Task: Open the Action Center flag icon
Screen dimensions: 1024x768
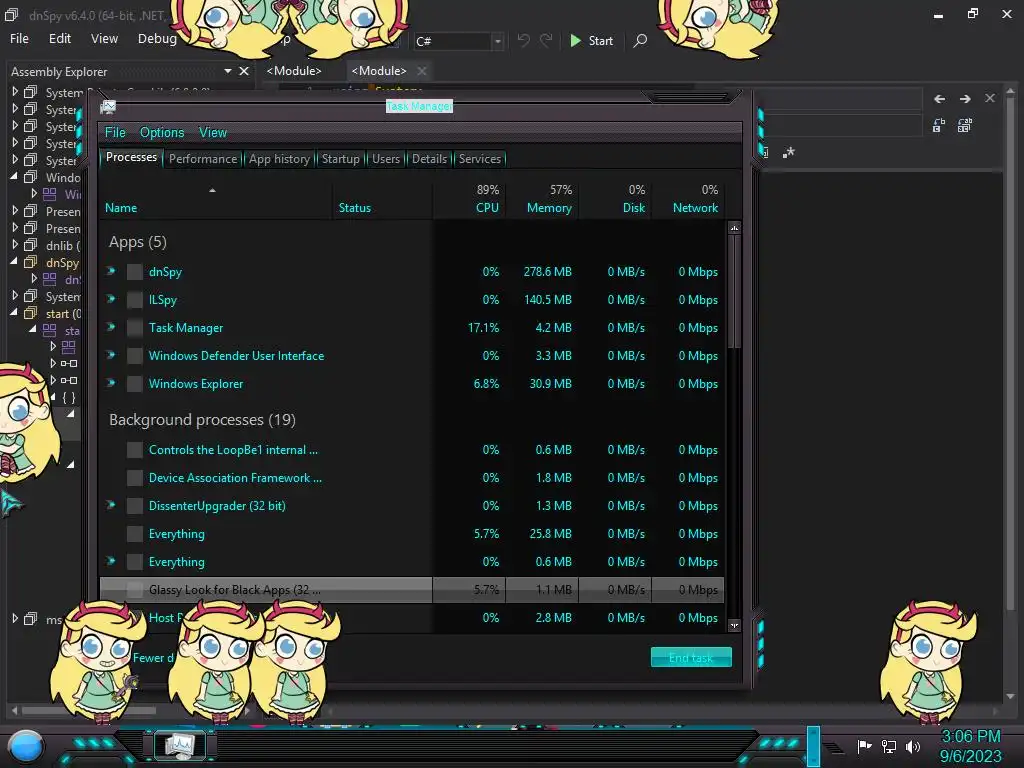Action: 864,746
